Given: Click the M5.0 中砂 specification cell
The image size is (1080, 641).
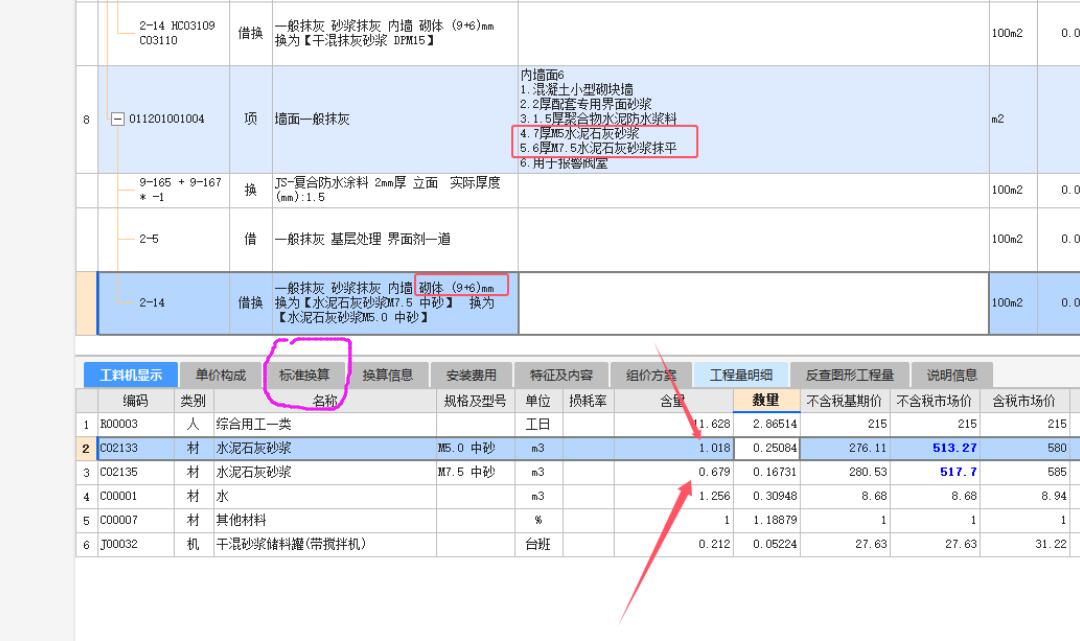Looking at the screenshot, I should click(x=476, y=448).
